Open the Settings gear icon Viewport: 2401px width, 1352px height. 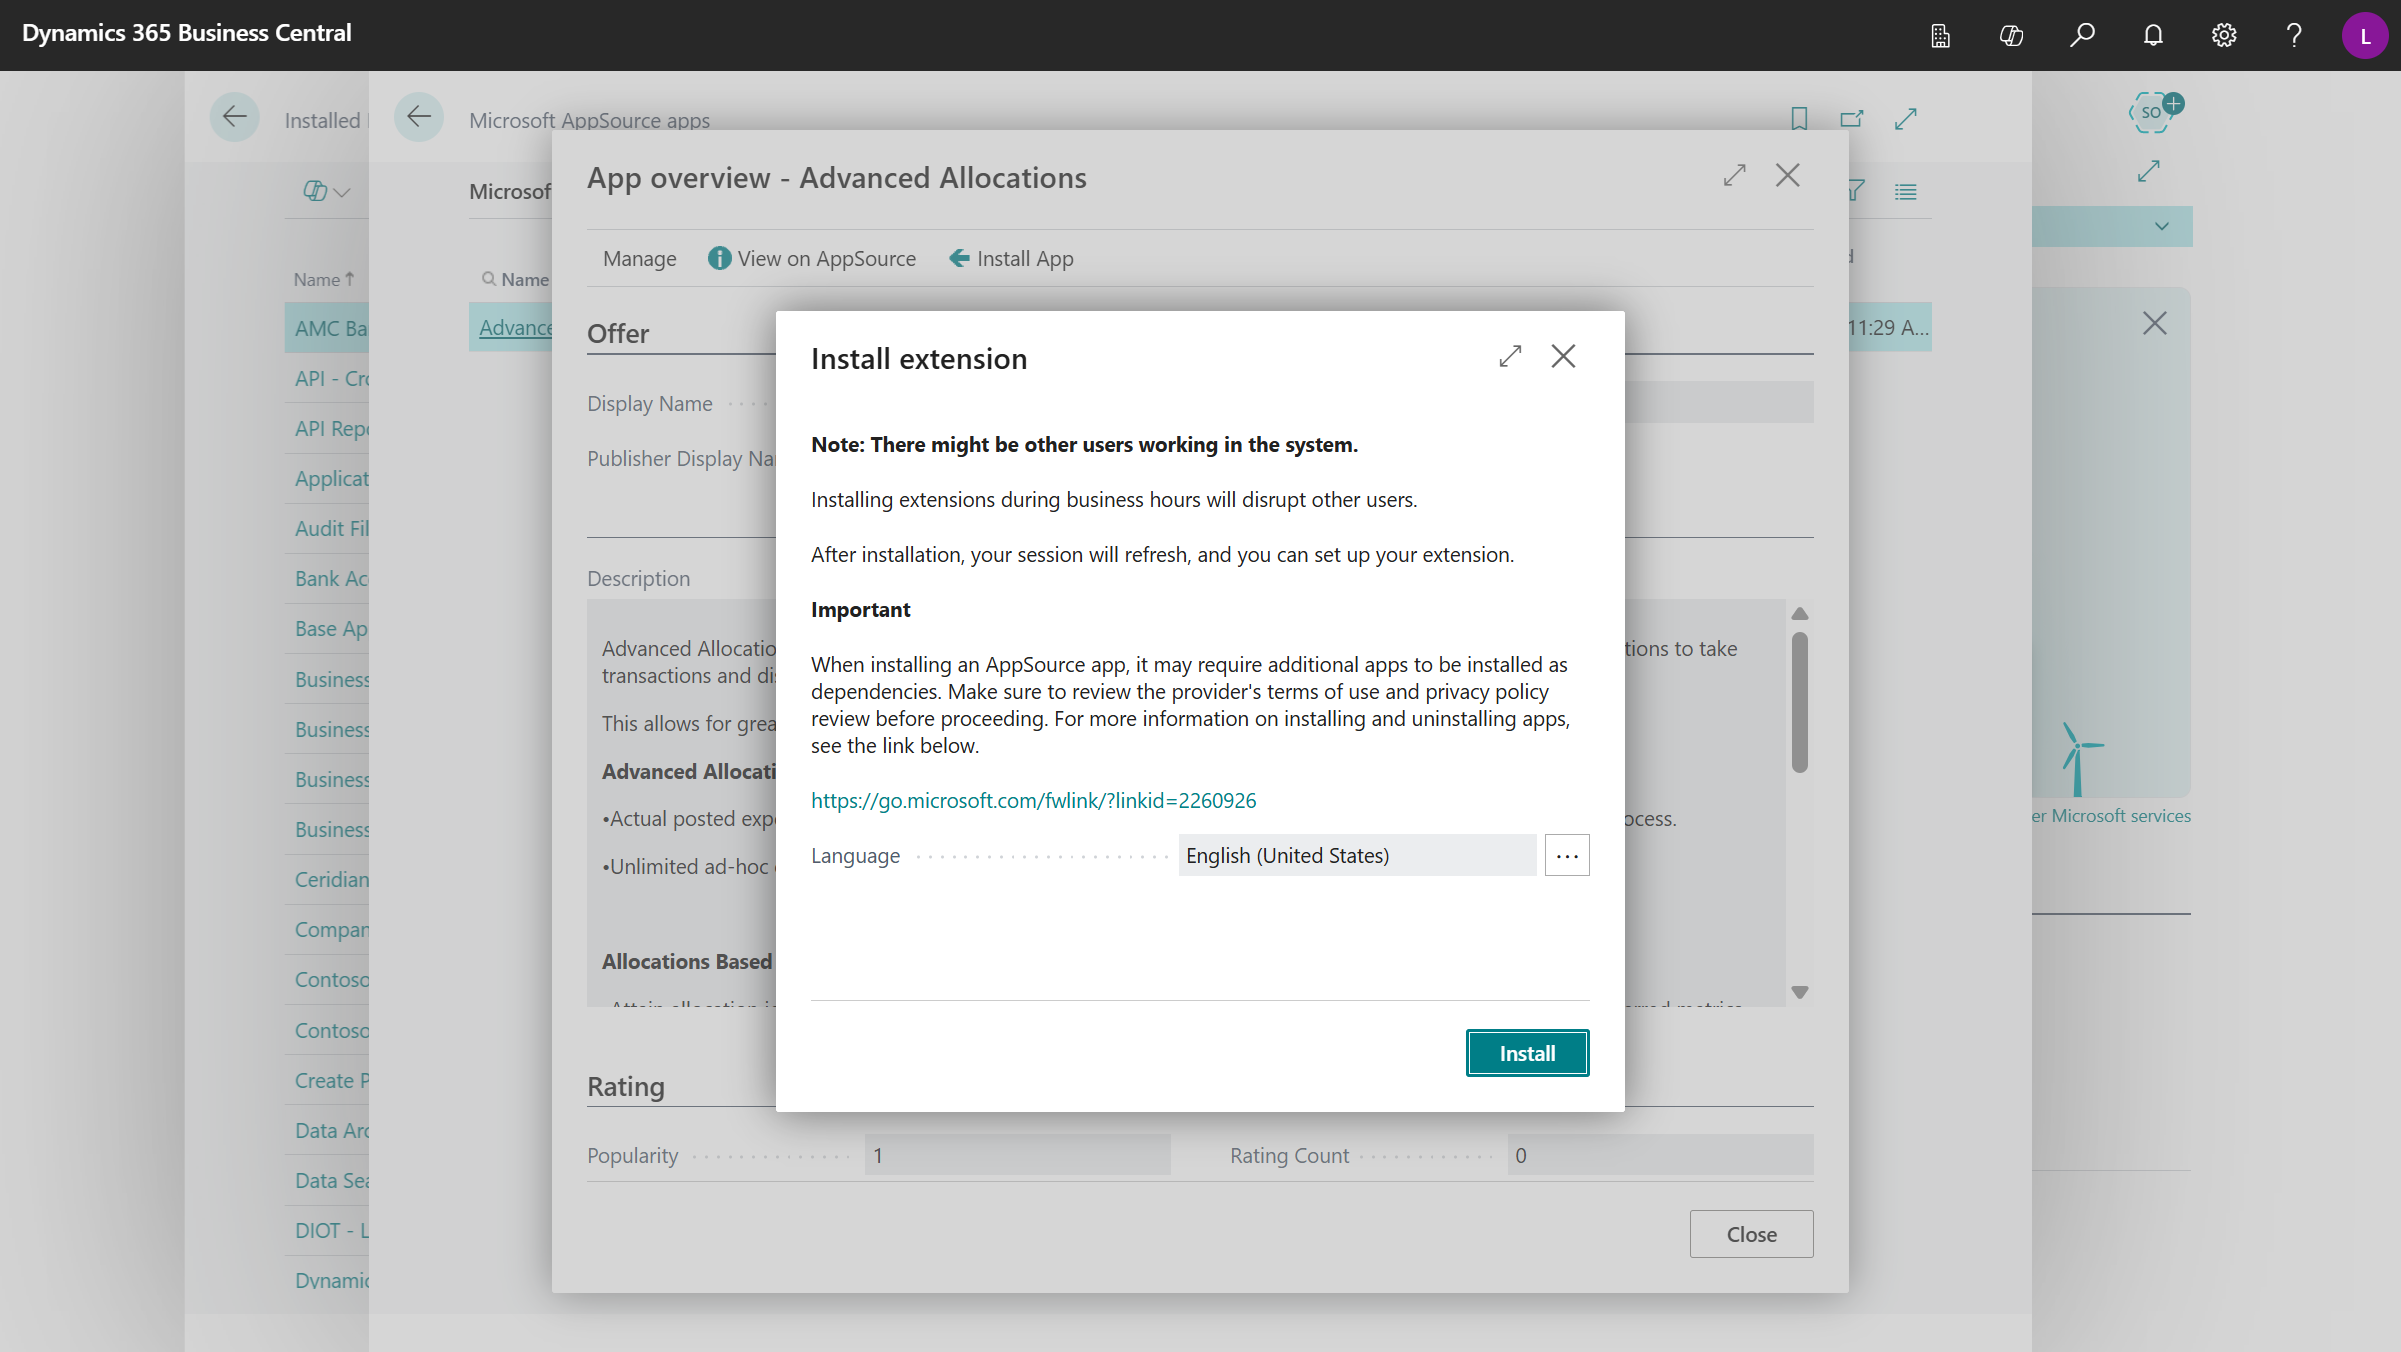coord(2223,35)
